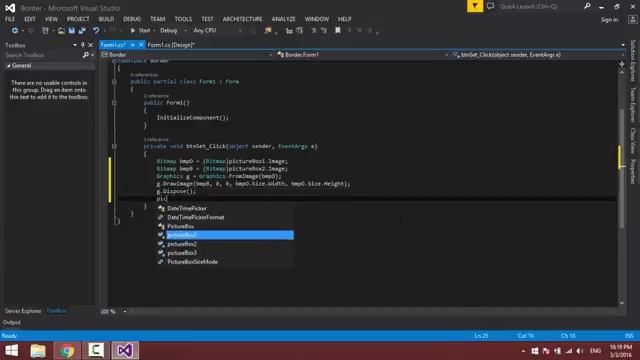Open the Toolbox window position dropdown arrow
Image resolution: width=640 pixels, height=360 pixels.
tap(75, 45)
